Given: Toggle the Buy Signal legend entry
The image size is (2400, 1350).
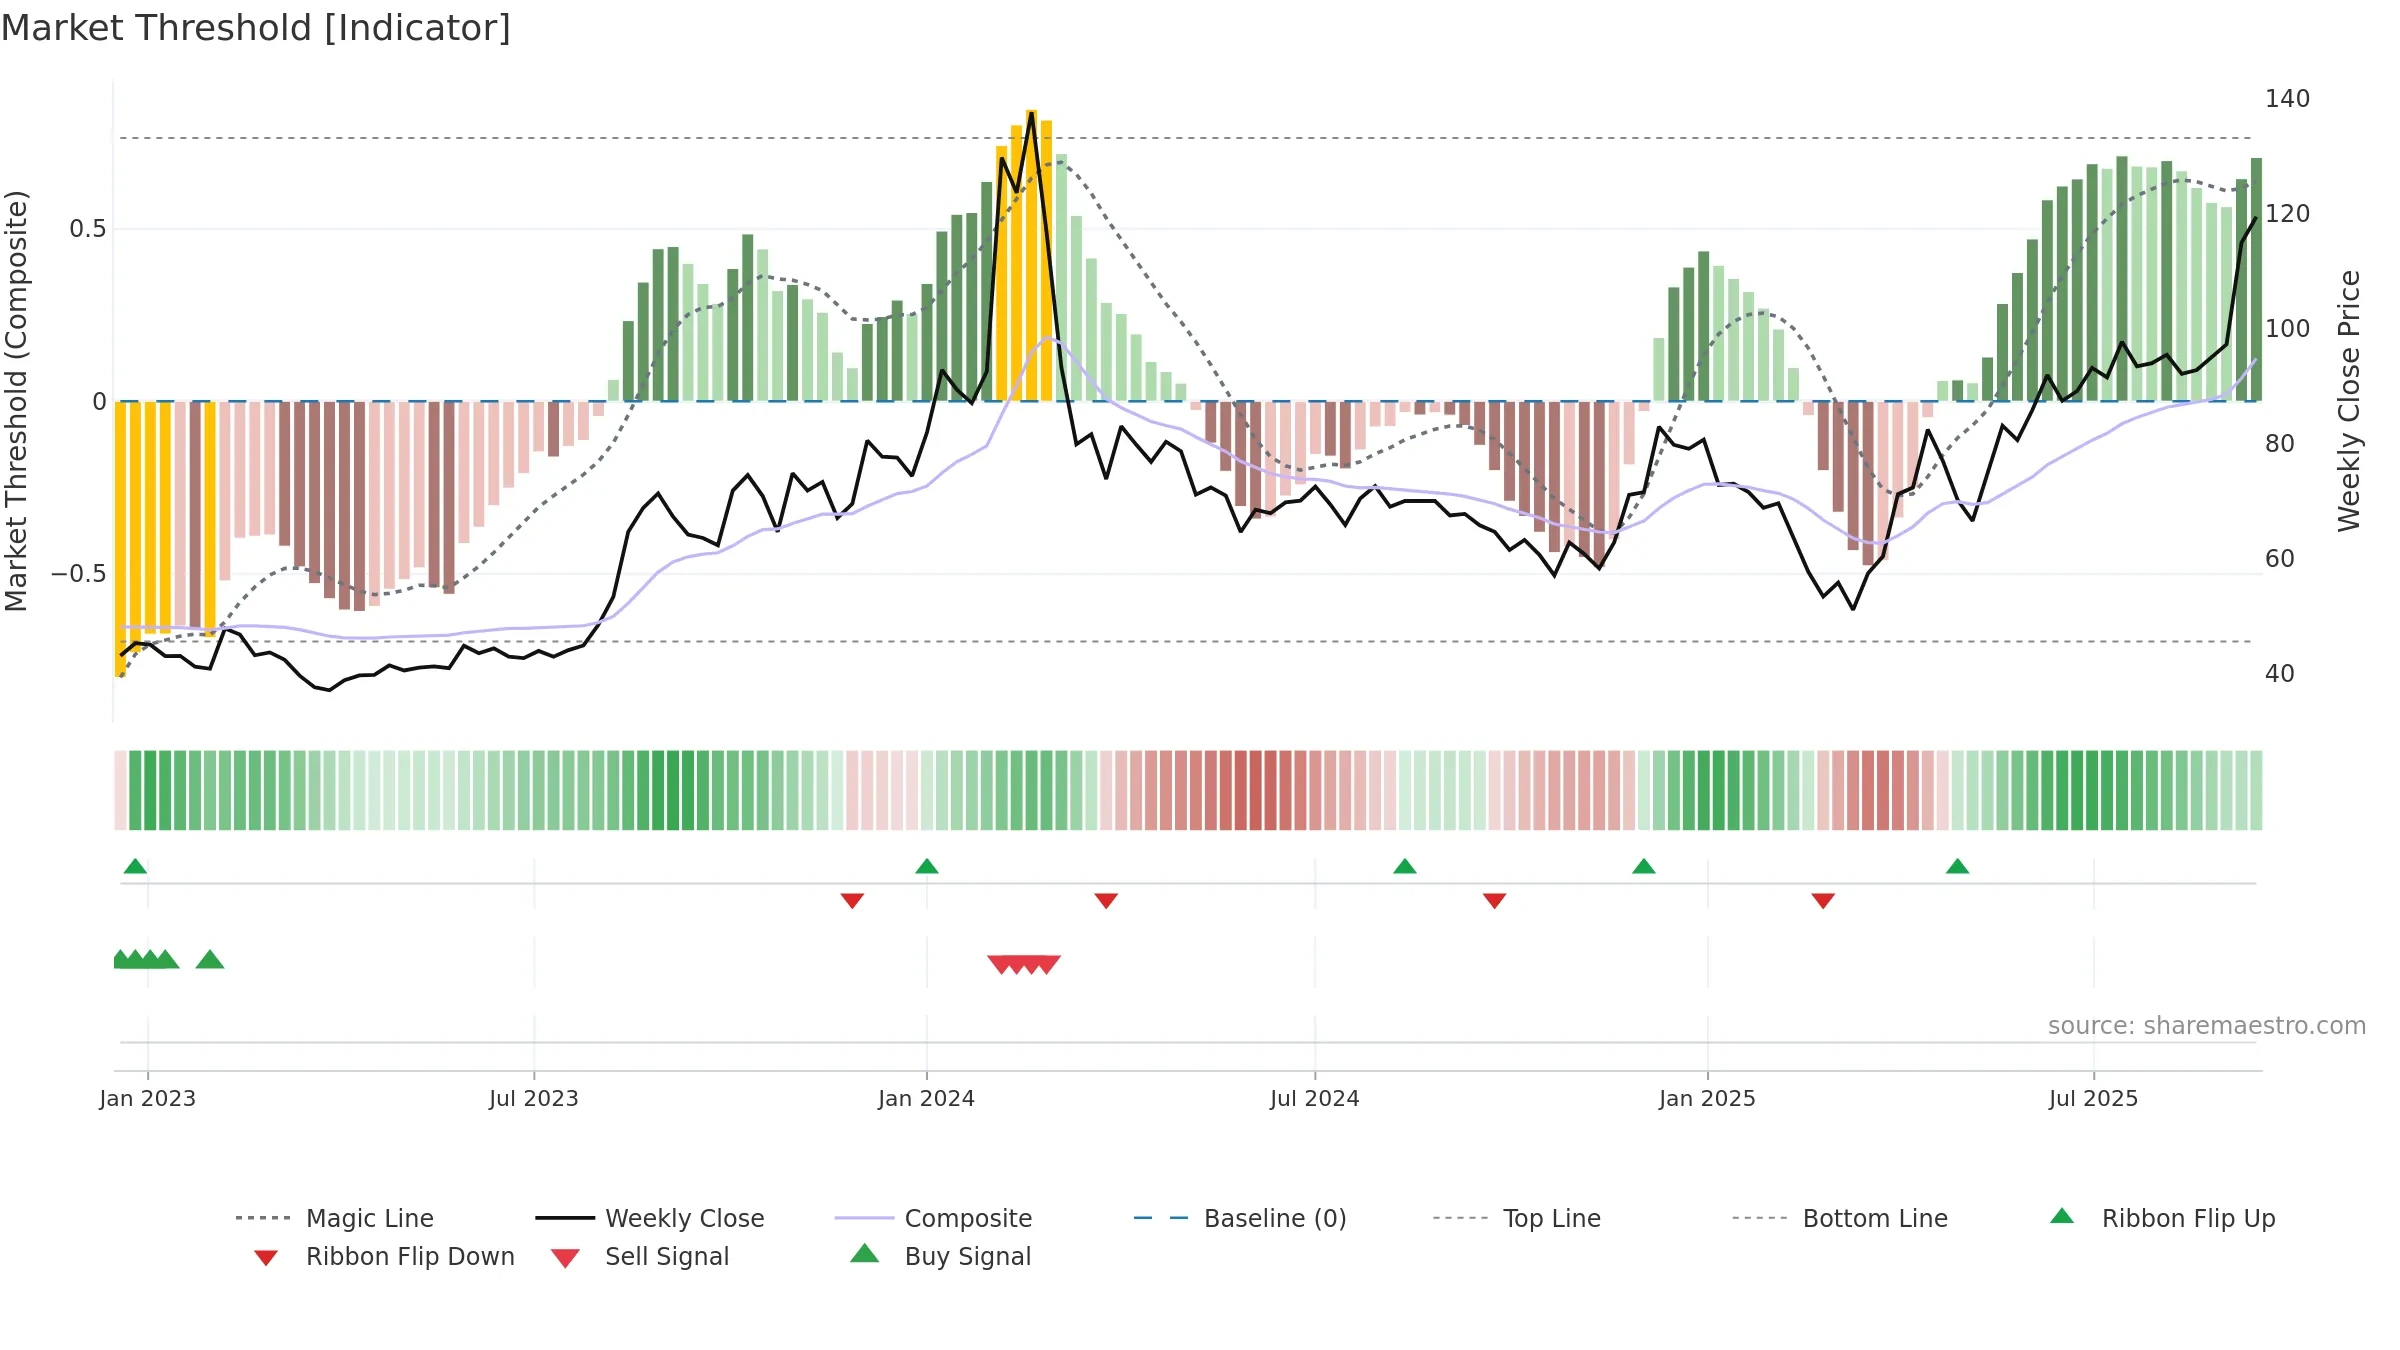Looking at the screenshot, I should pos(940,1256).
